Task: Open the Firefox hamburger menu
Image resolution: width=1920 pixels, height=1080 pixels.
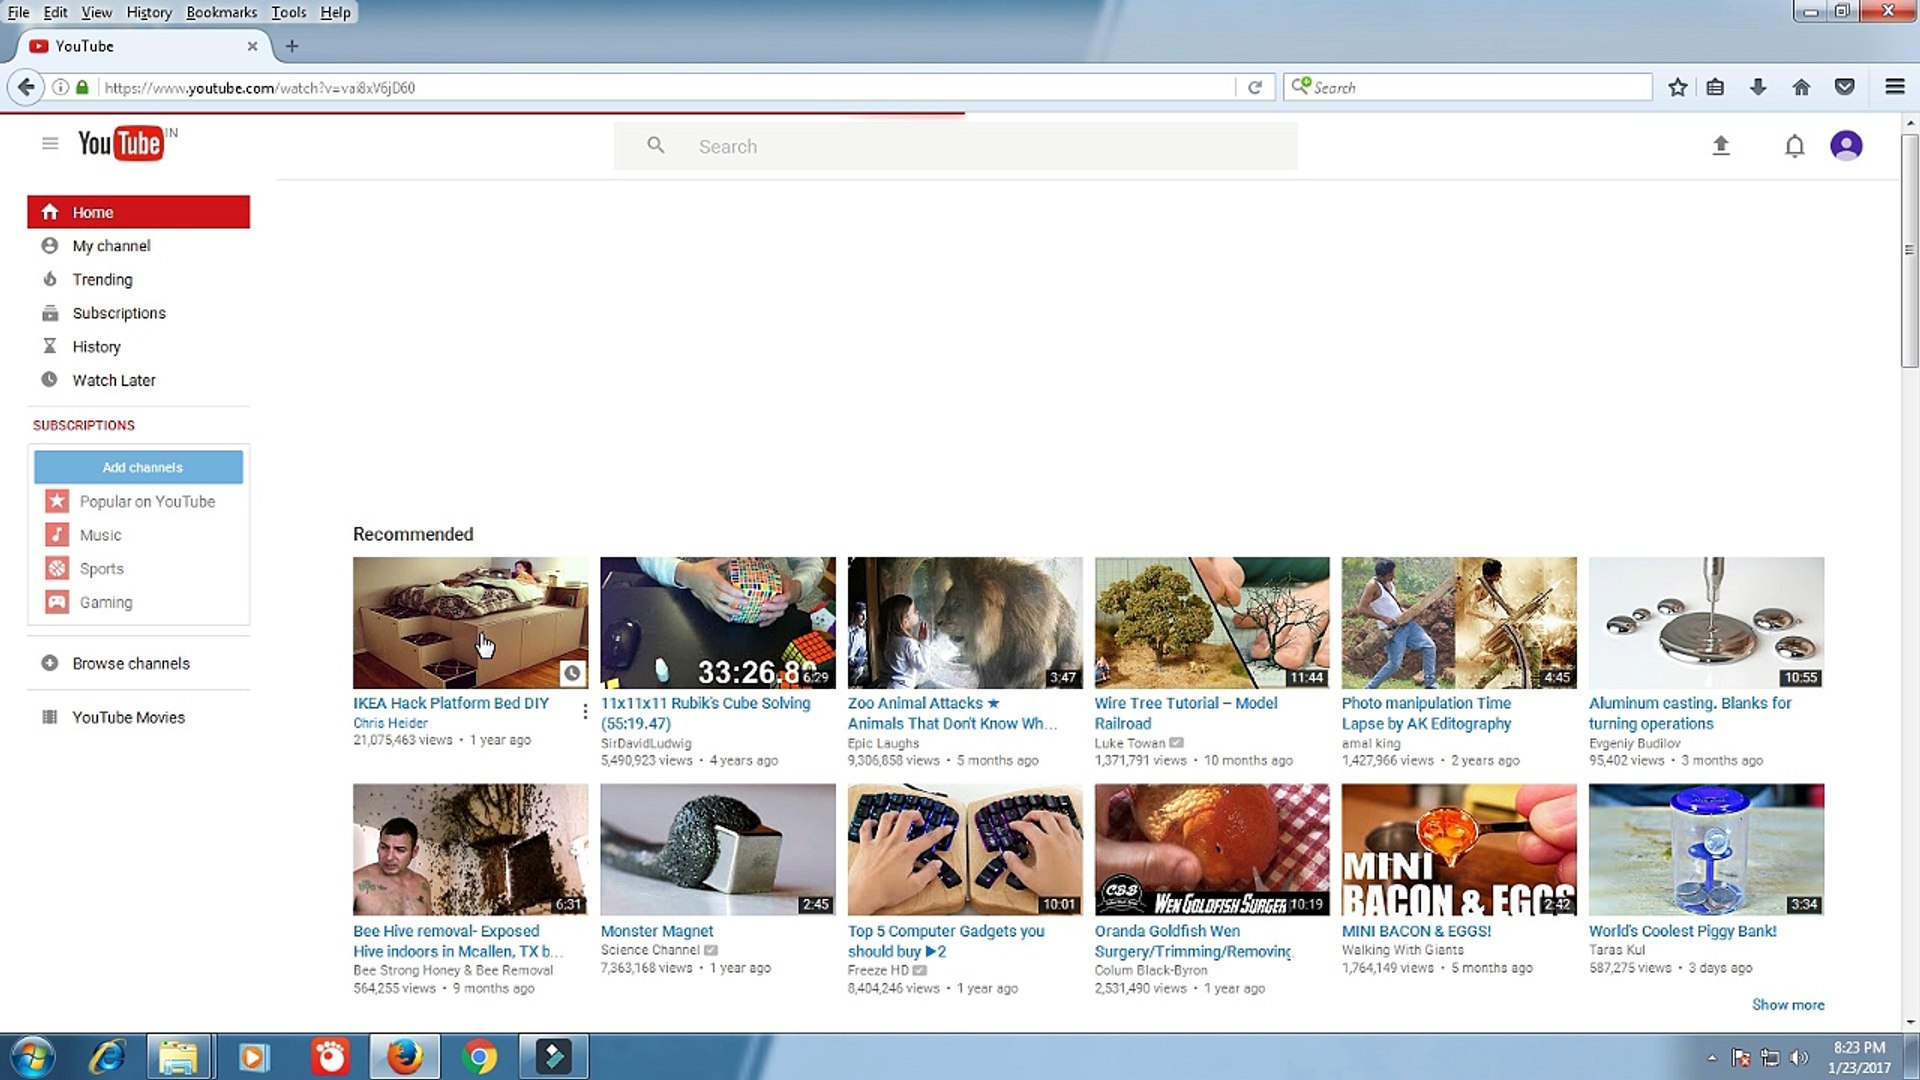Action: tap(1894, 87)
